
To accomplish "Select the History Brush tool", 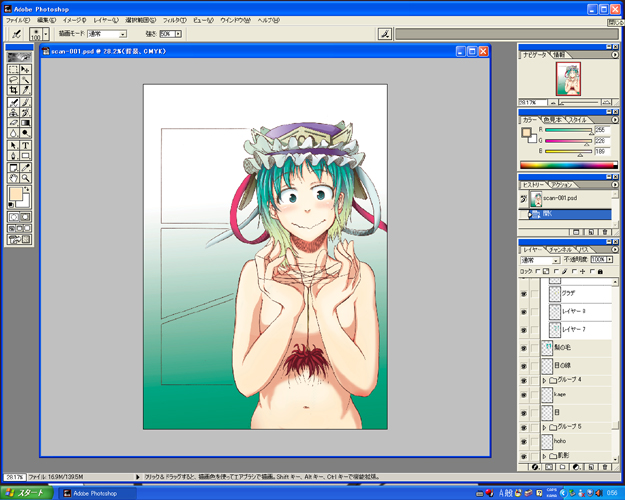I will coord(25,113).
